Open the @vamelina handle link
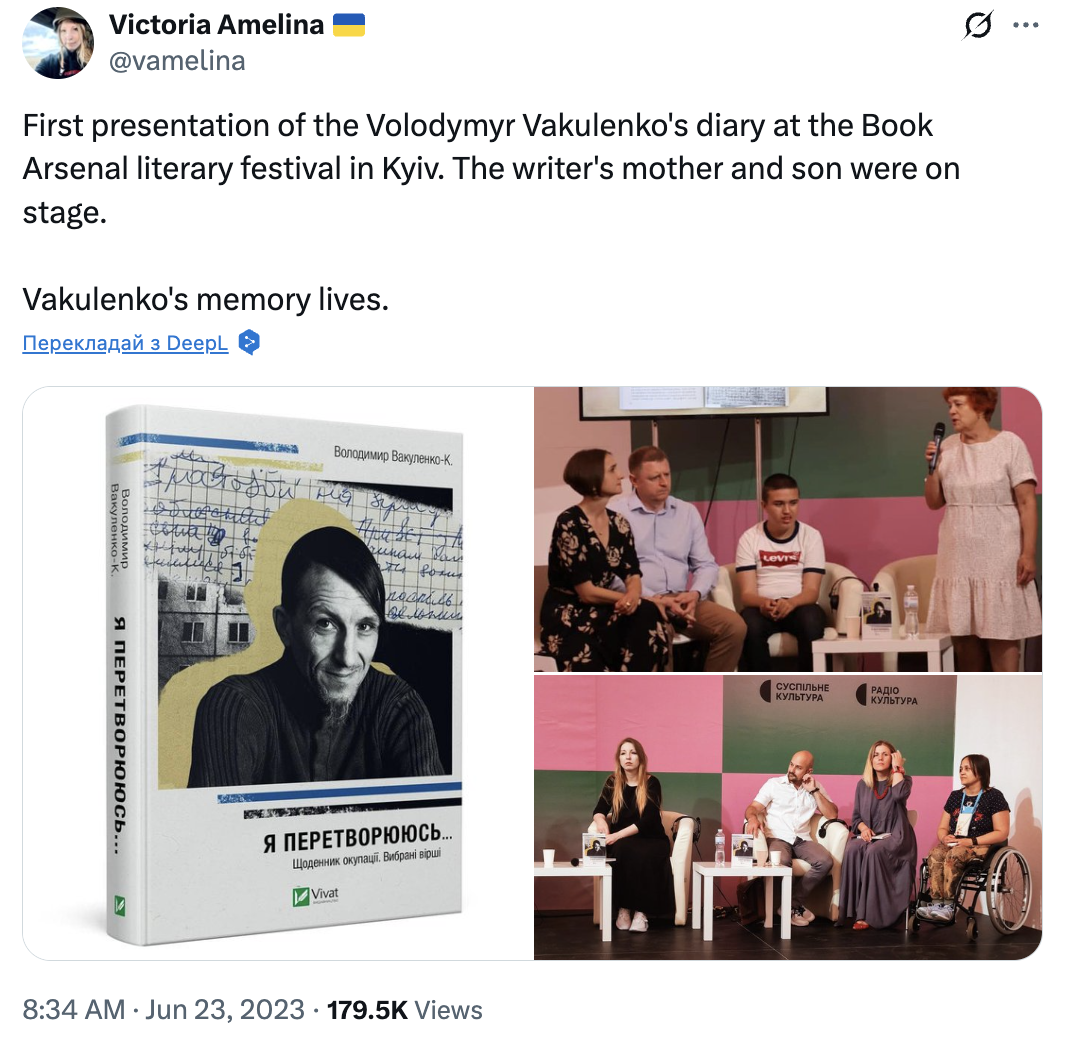Image resolution: width=1068 pixels, height=1048 pixels. pos(177,61)
